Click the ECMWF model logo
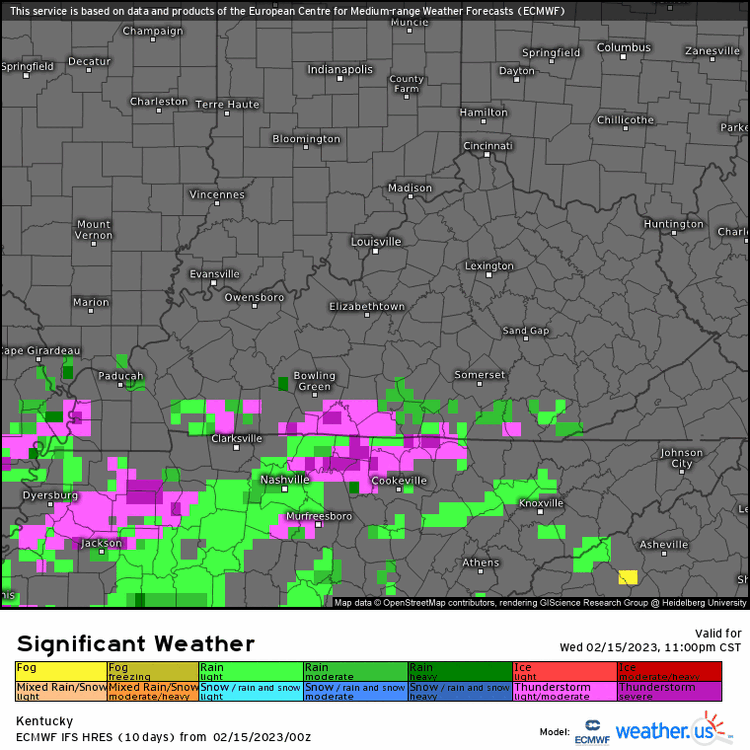750x750 pixels. (x=592, y=732)
